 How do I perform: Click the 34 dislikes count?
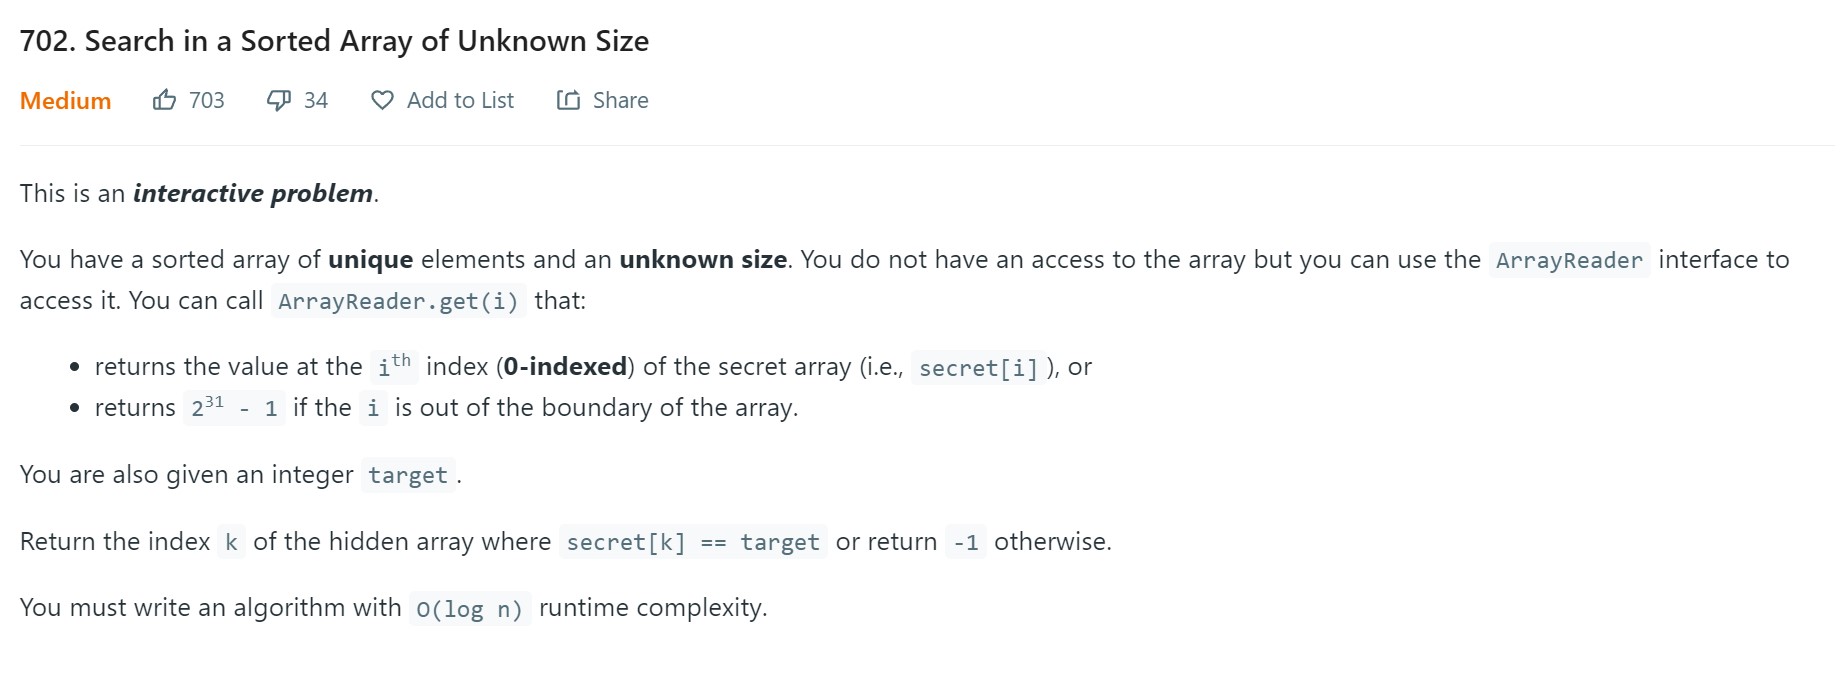[x=316, y=100]
